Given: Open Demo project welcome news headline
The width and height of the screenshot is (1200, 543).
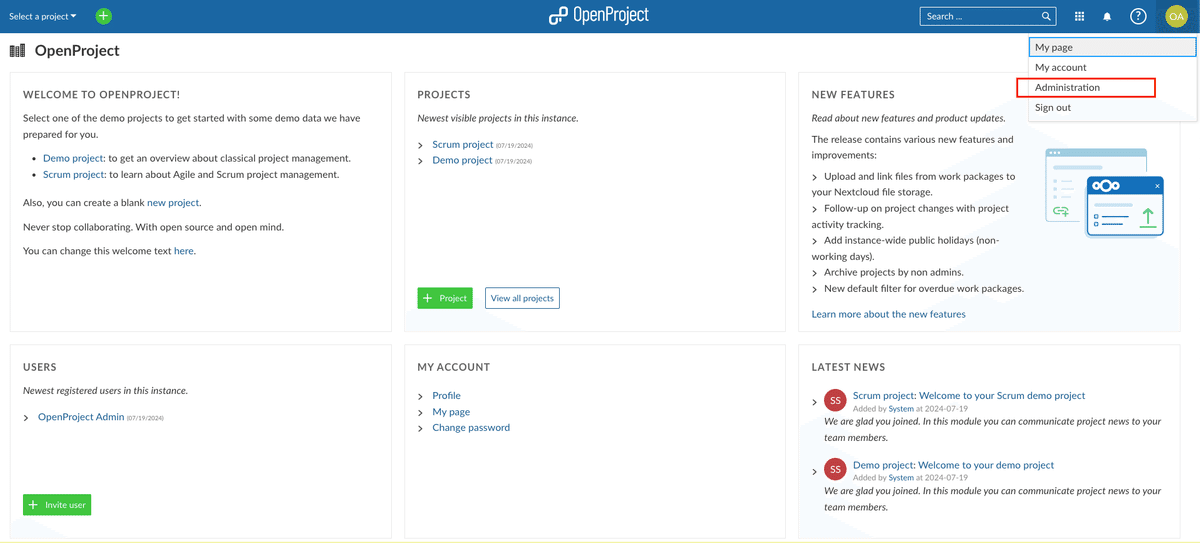Looking at the screenshot, I should tap(953, 465).
